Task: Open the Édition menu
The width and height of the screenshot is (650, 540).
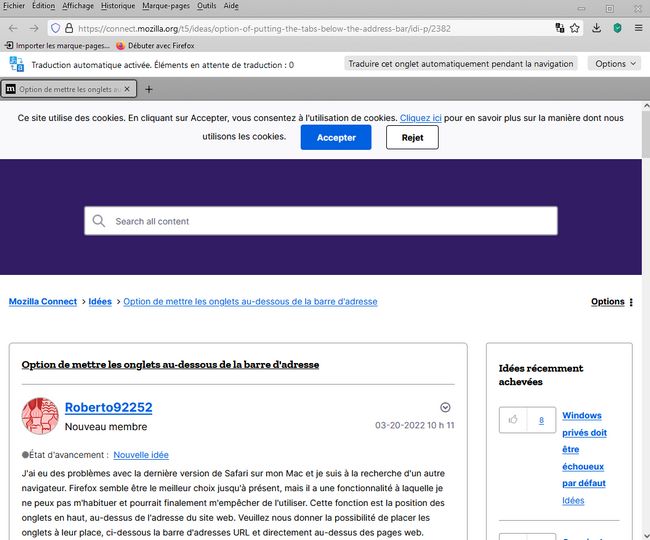Action: (x=44, y=6)
